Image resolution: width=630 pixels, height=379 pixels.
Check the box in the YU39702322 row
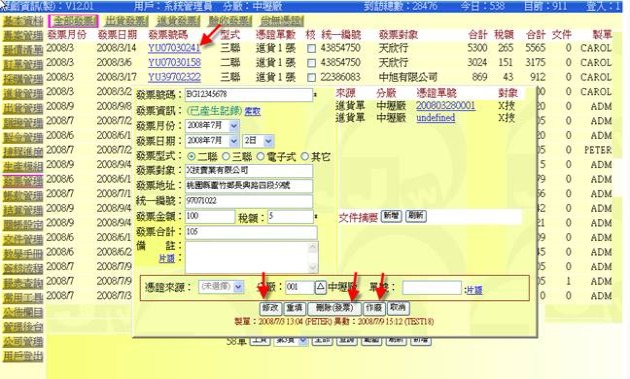click(x=311, y=78)
